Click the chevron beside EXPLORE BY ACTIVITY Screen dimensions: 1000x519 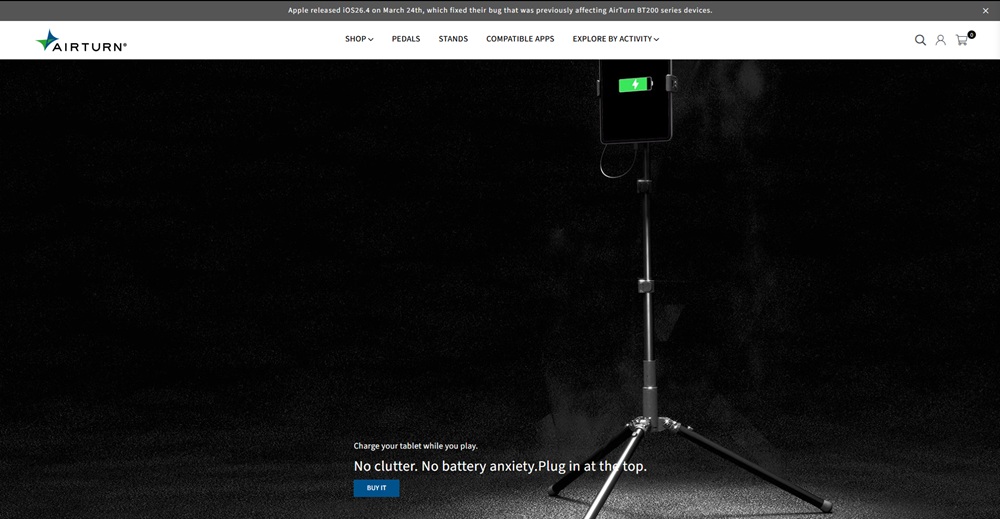coord(656,40)
